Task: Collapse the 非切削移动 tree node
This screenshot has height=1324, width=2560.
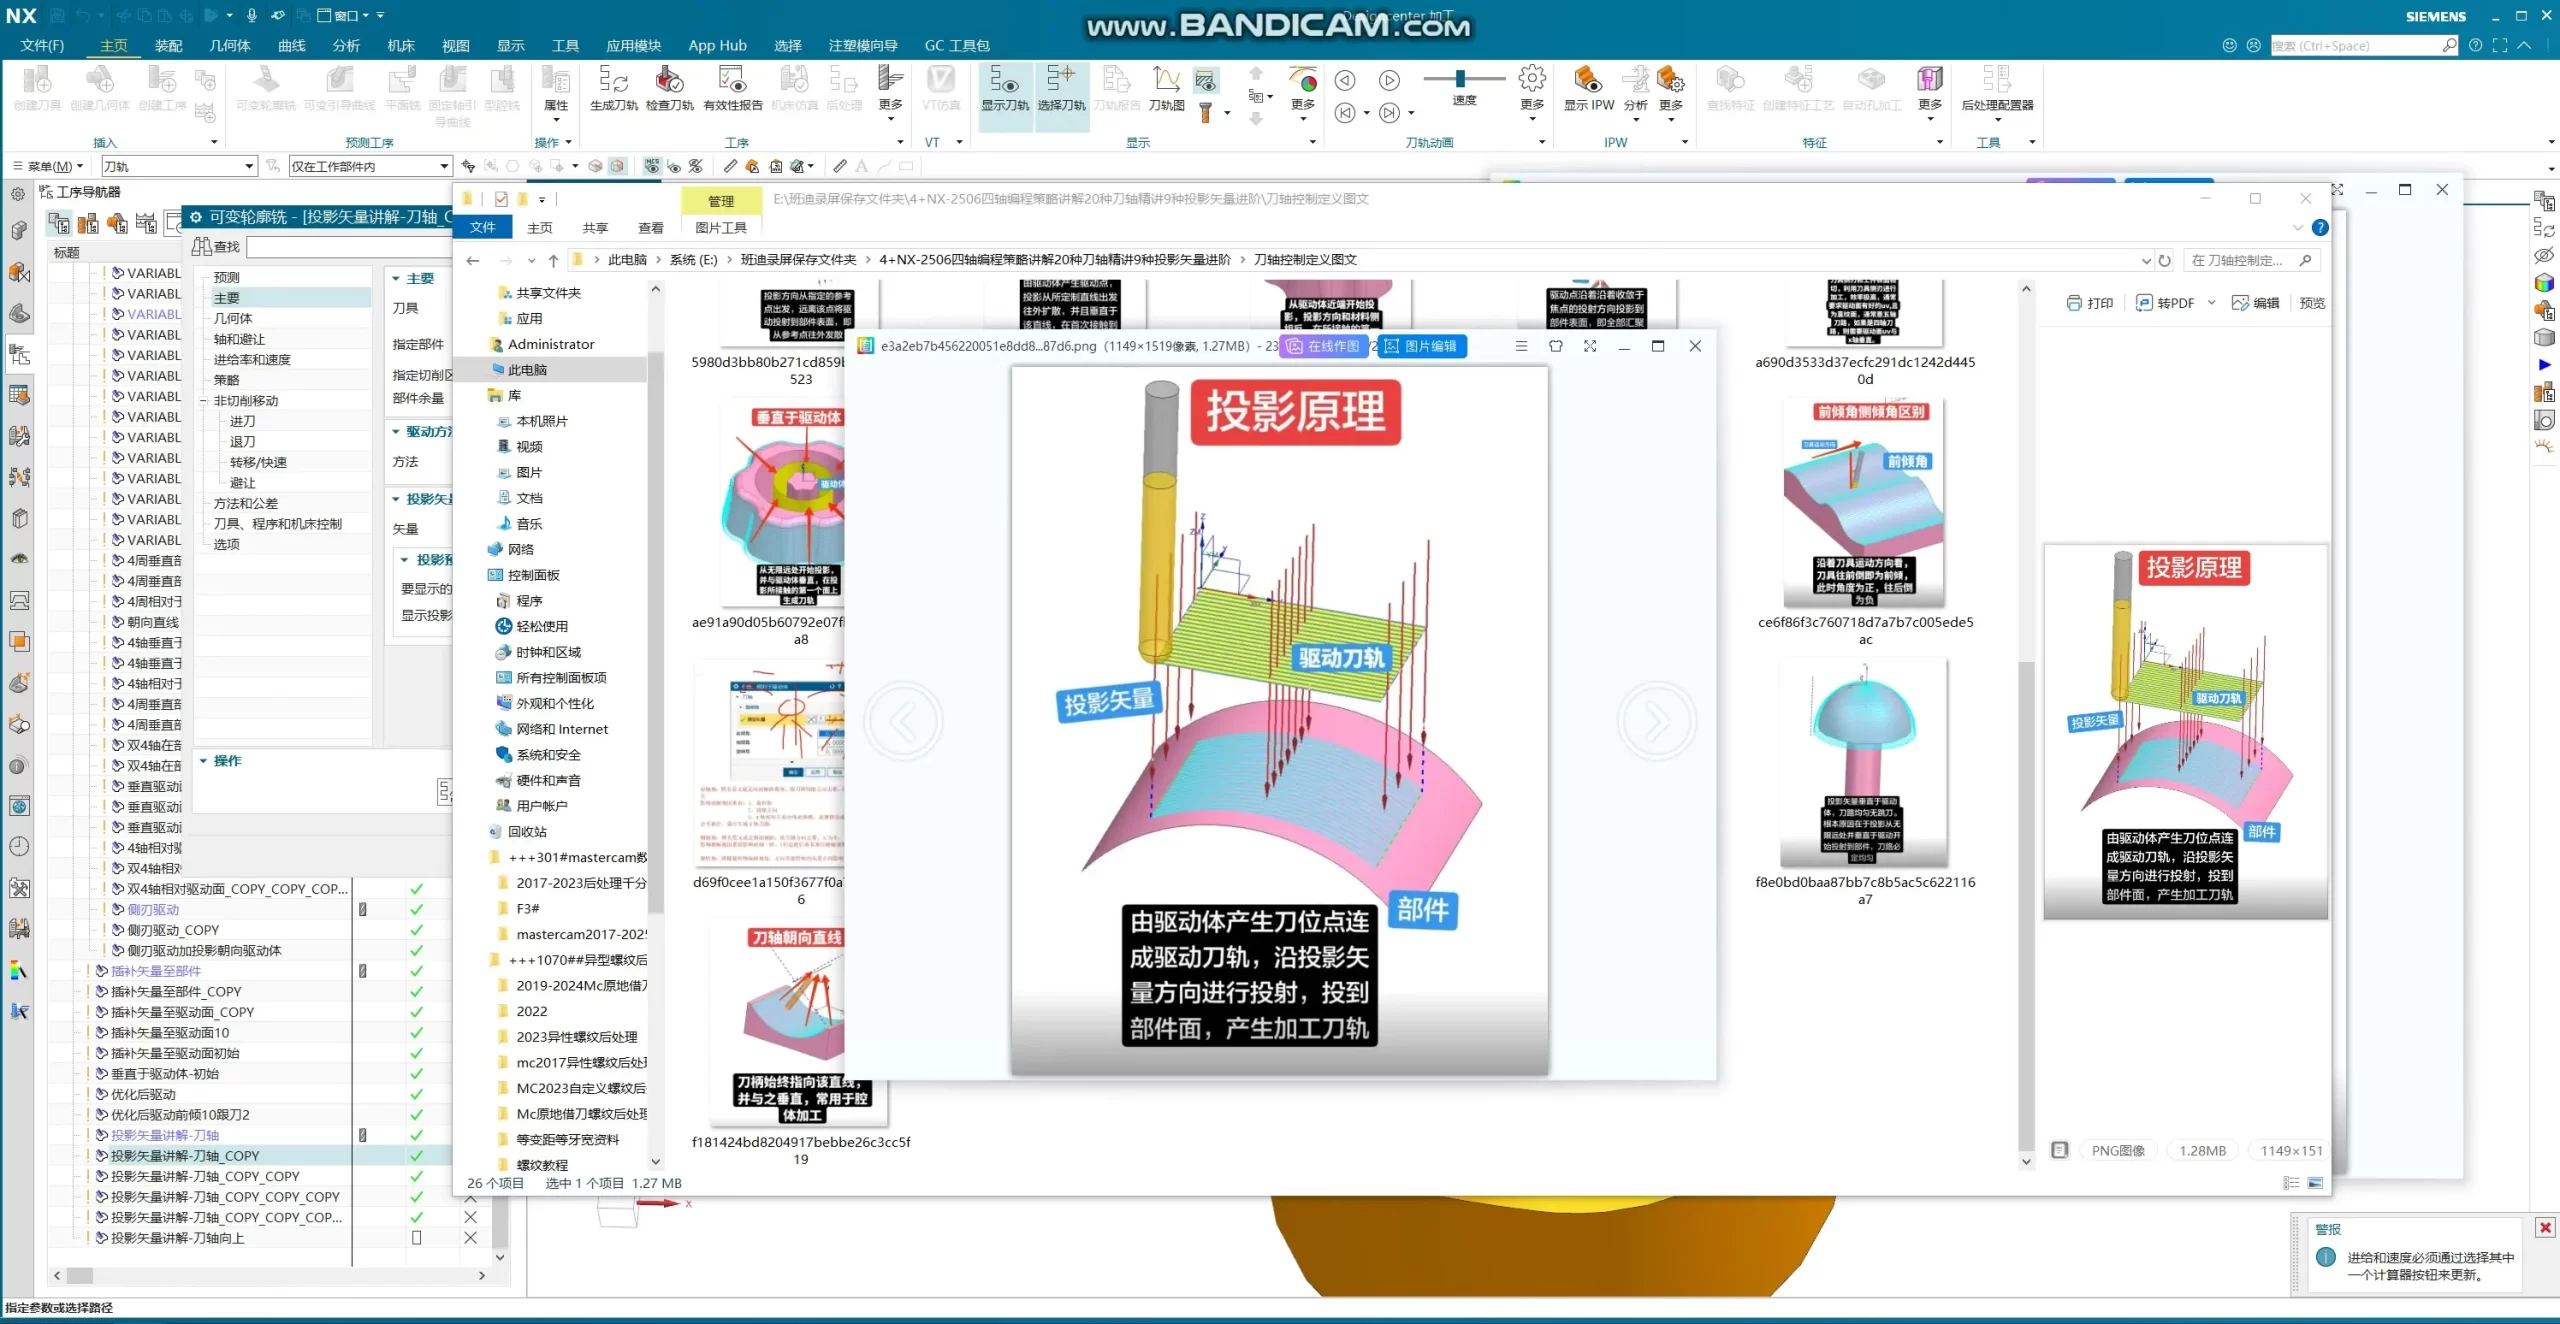Action: pos(203,401)
